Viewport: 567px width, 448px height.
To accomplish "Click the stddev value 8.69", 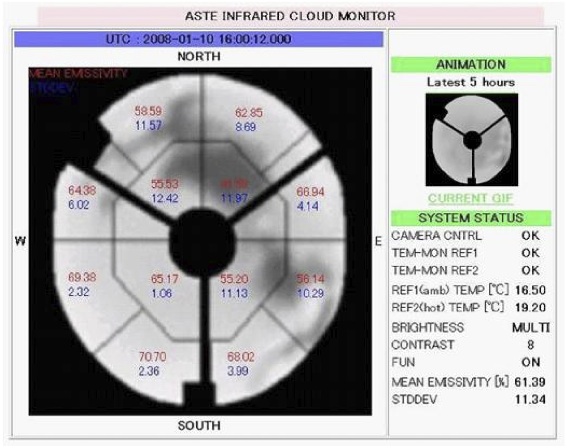I will tap(246, 127).
